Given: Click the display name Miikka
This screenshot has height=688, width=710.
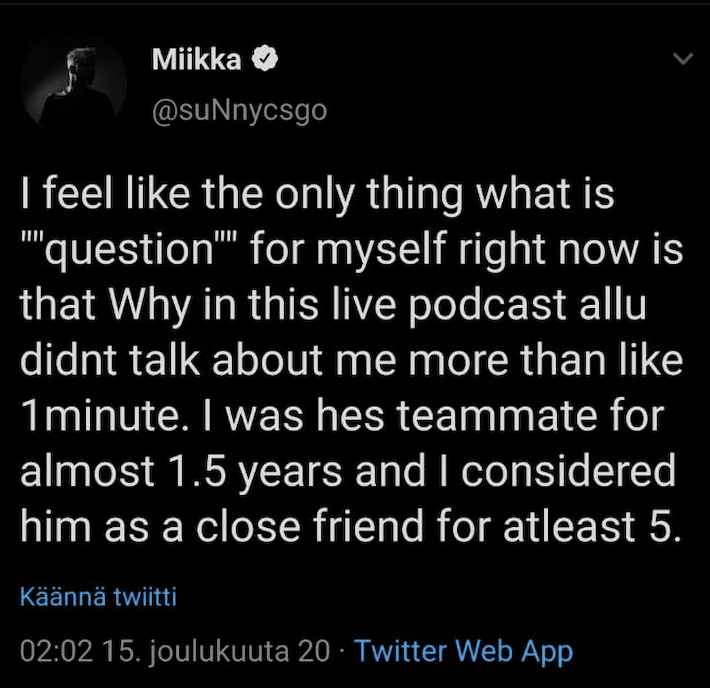Looking at the screenshot, I should point(197,59).
